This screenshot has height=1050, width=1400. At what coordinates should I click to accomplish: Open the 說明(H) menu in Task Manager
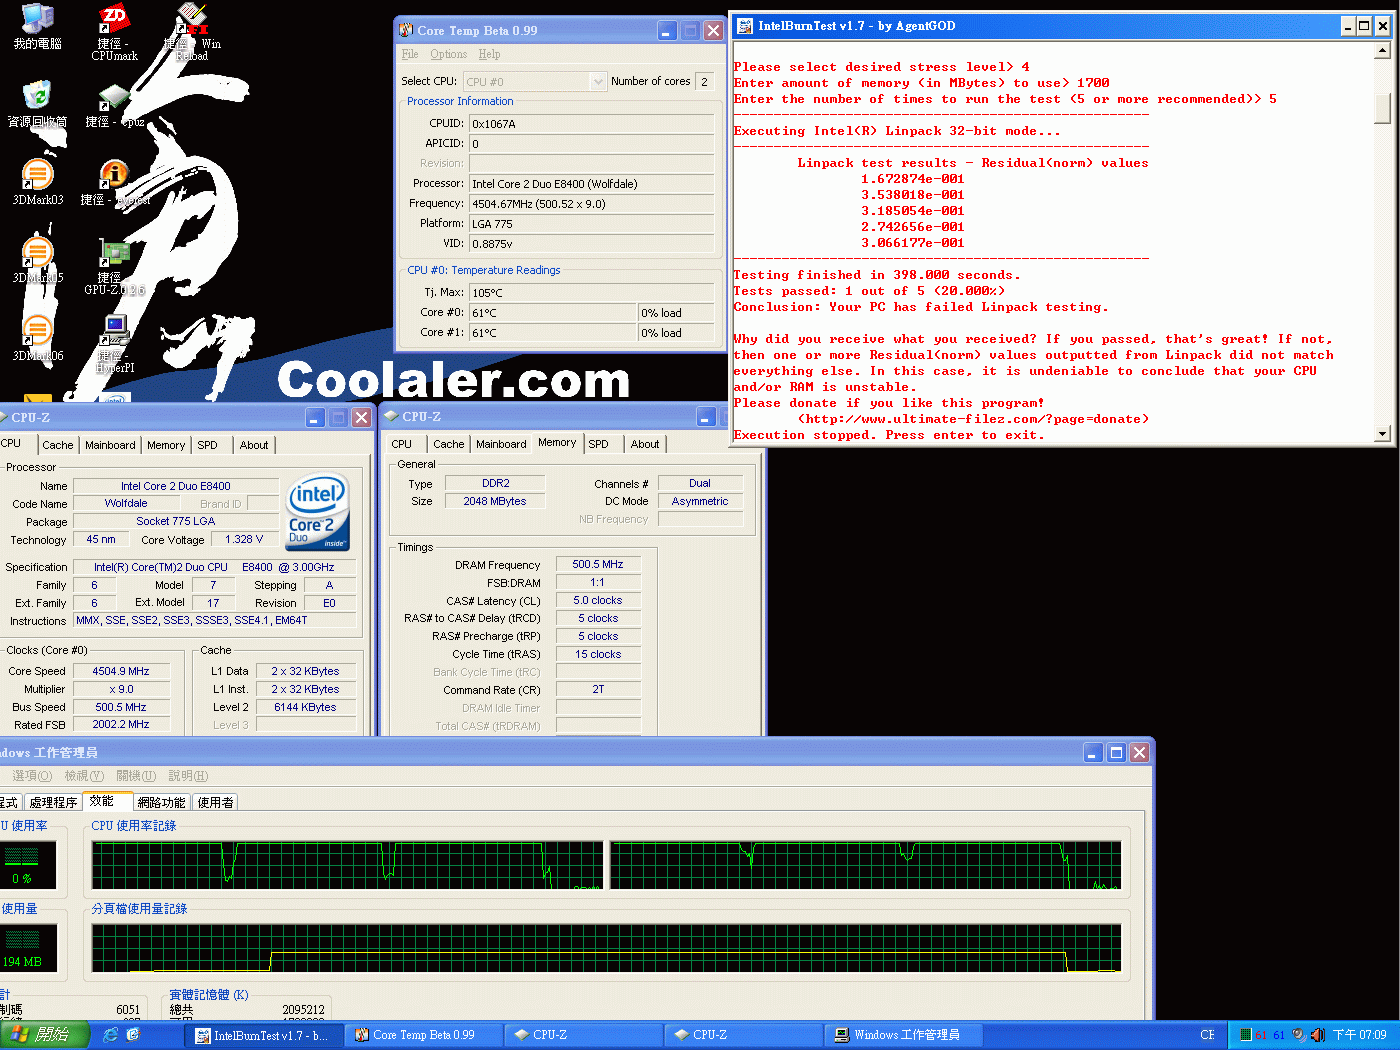(188, 776)
